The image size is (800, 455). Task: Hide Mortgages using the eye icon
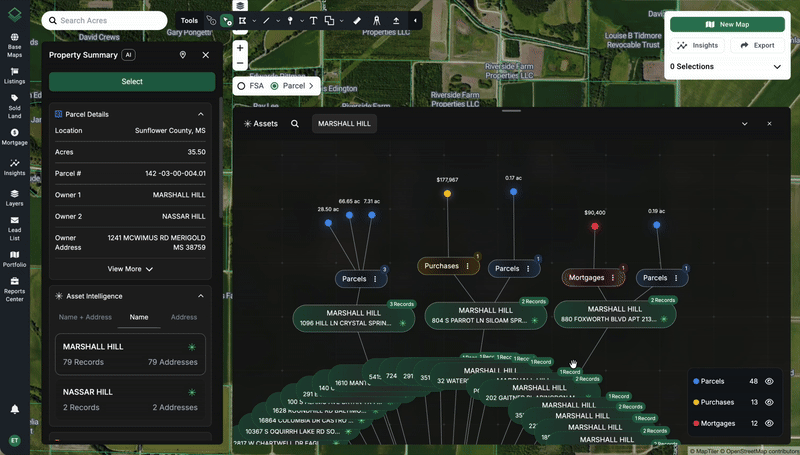[x=770, y=423]
